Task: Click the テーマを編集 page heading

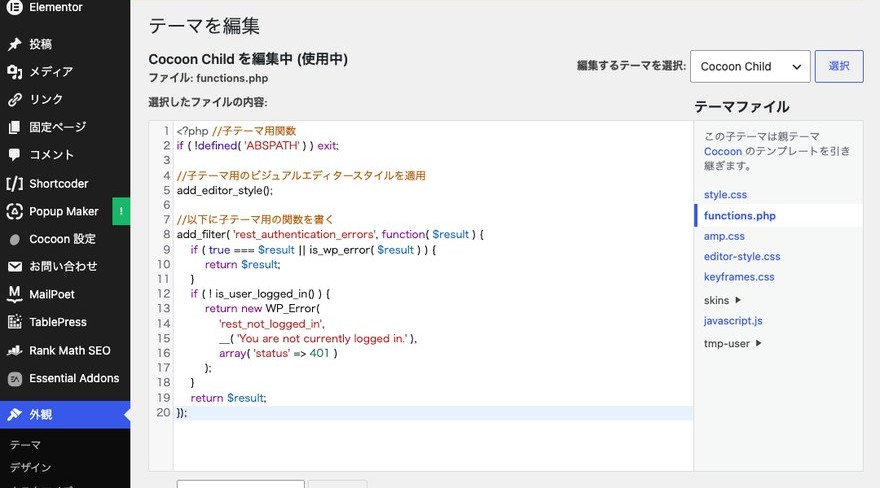Action: [204, 26]
